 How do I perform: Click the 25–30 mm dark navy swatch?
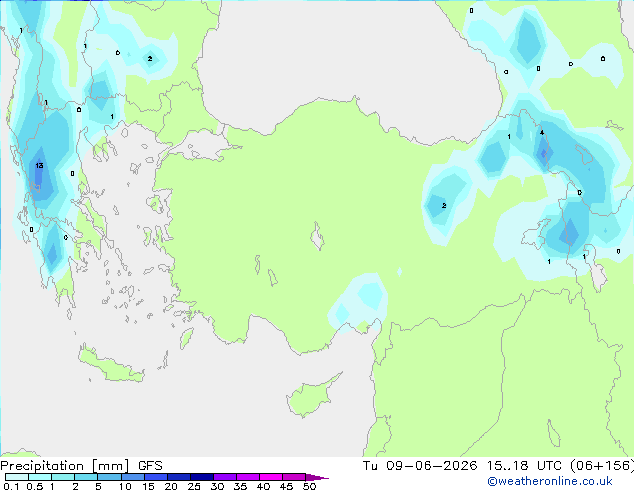[201, 477]
